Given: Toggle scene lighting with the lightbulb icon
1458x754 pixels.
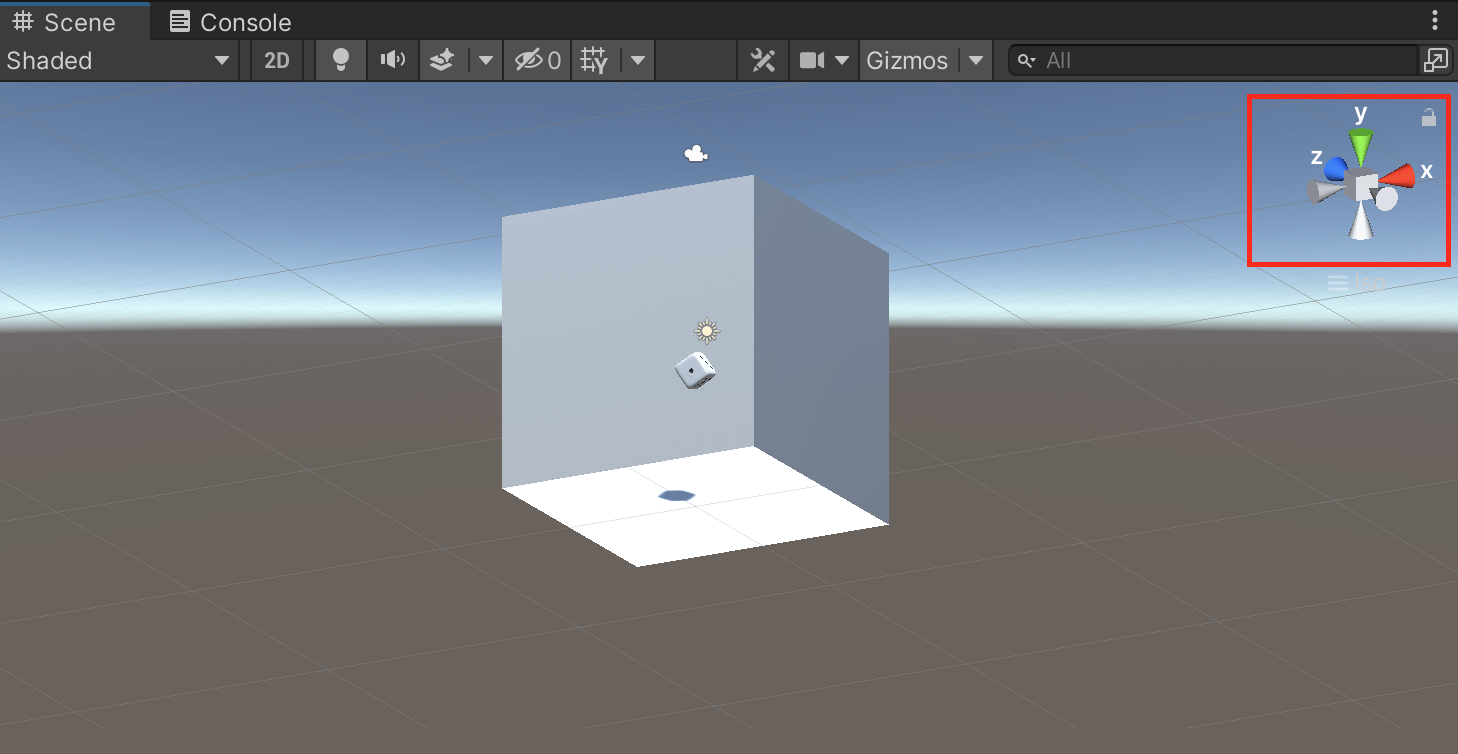Looking at the screenshot, I should coord(341,61).
